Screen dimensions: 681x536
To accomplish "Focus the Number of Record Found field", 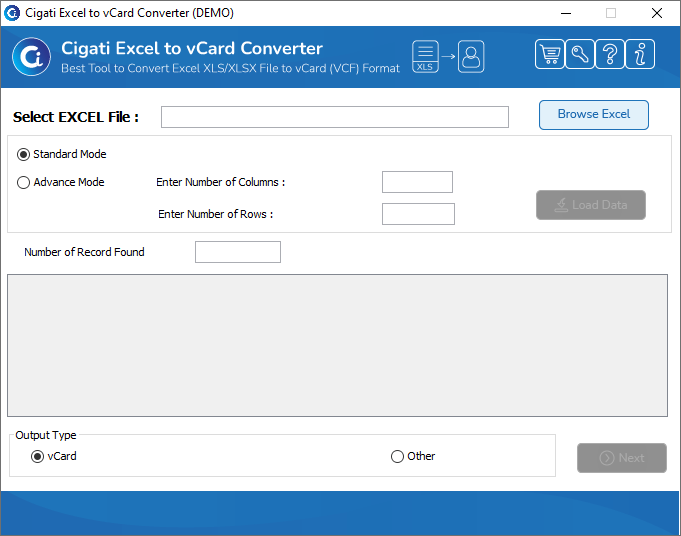I will (x=238, y=252).
